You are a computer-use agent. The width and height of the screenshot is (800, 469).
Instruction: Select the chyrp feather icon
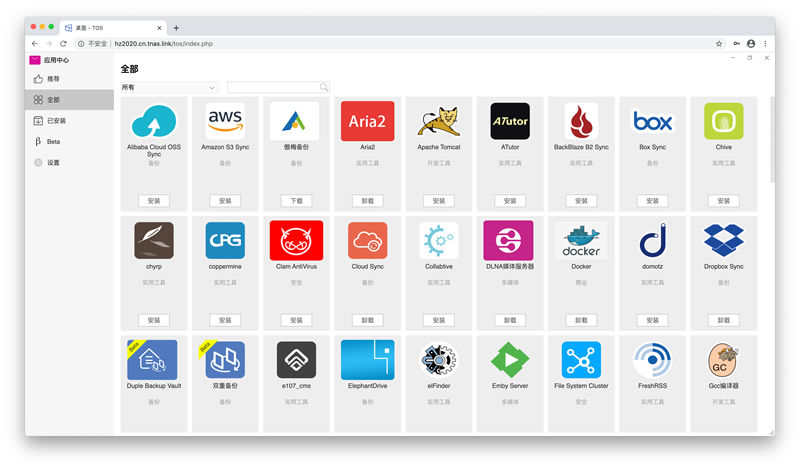(x=154, y=240)
